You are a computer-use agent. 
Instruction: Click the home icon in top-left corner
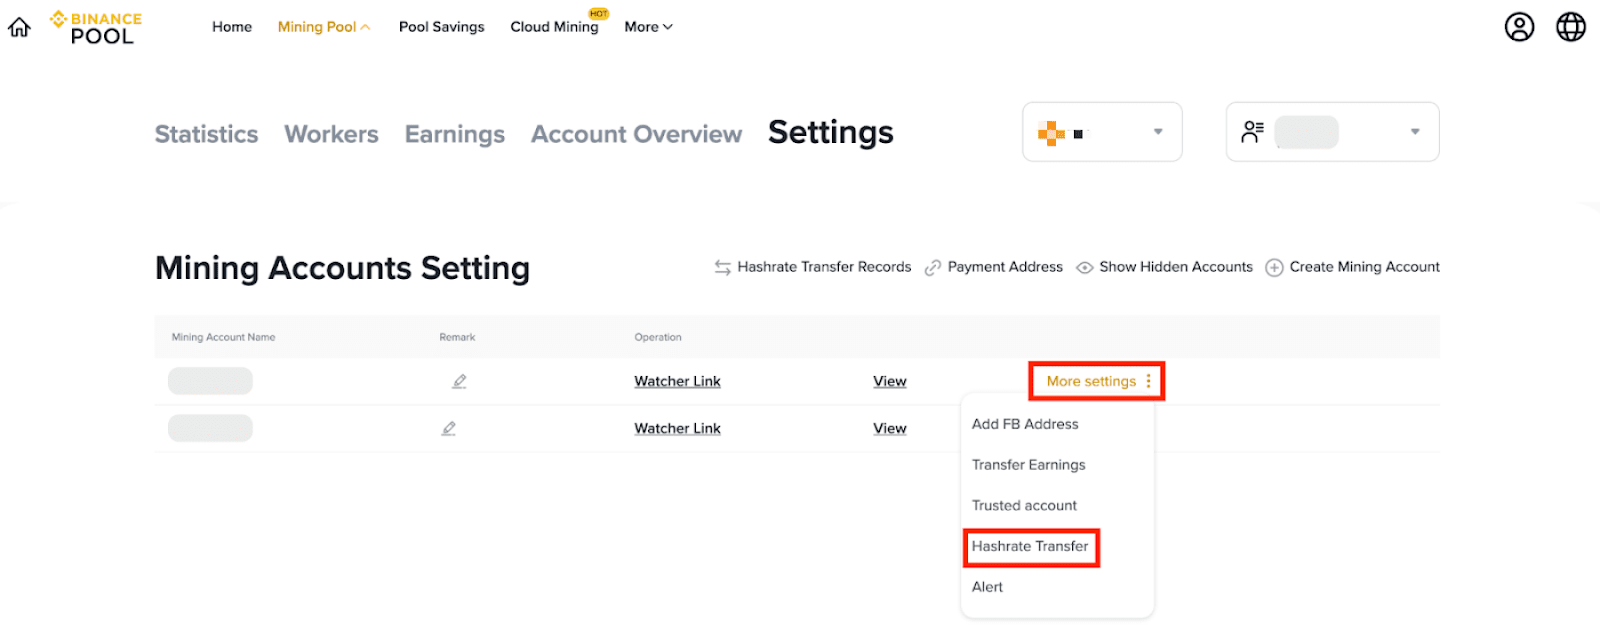pyautogui.click(x=19, y=27)
